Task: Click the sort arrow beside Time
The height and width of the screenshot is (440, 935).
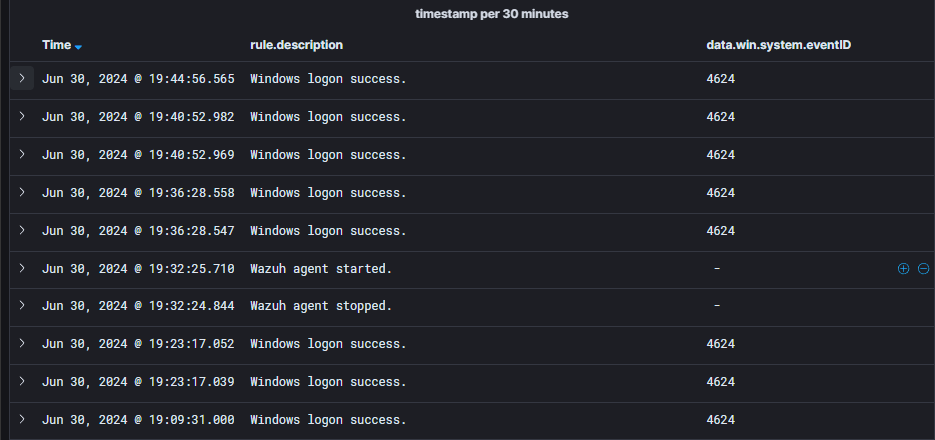Action: point(79,46)
